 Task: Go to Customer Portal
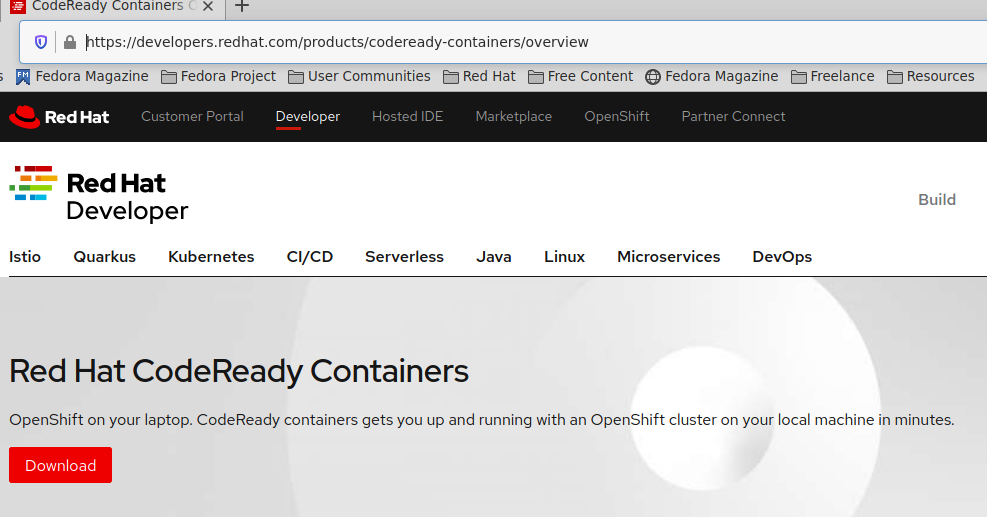click(x=192, y=116)
